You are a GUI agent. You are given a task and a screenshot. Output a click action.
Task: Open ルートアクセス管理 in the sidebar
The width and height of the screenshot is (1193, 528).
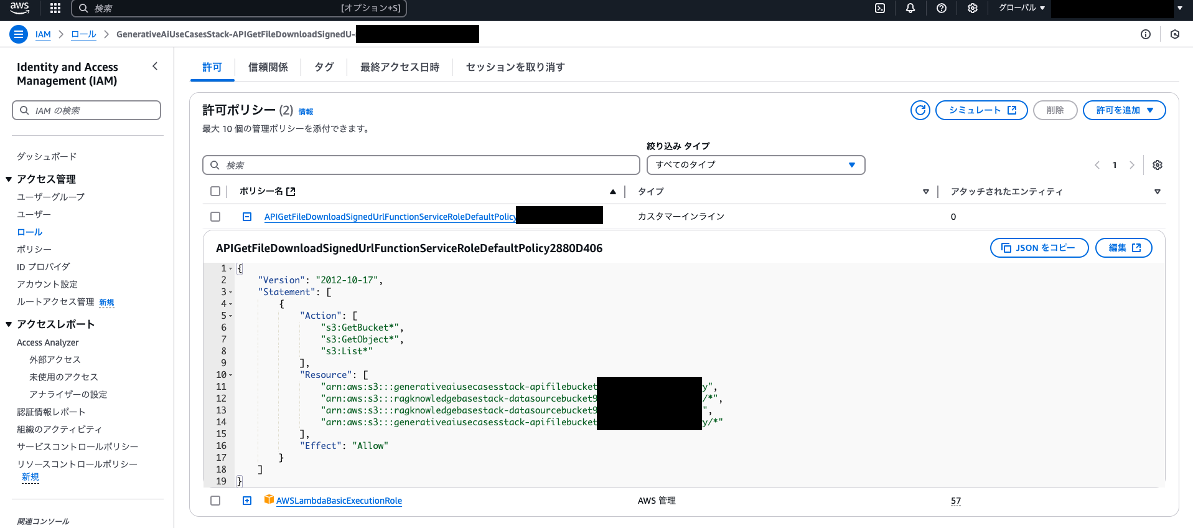56,302
